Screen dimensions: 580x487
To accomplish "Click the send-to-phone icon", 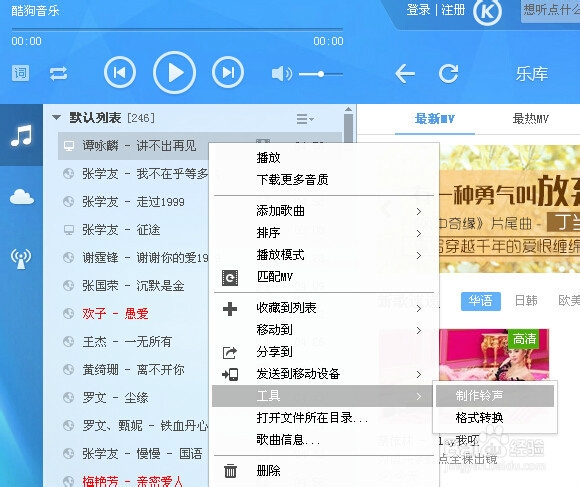I will (230, 375).
